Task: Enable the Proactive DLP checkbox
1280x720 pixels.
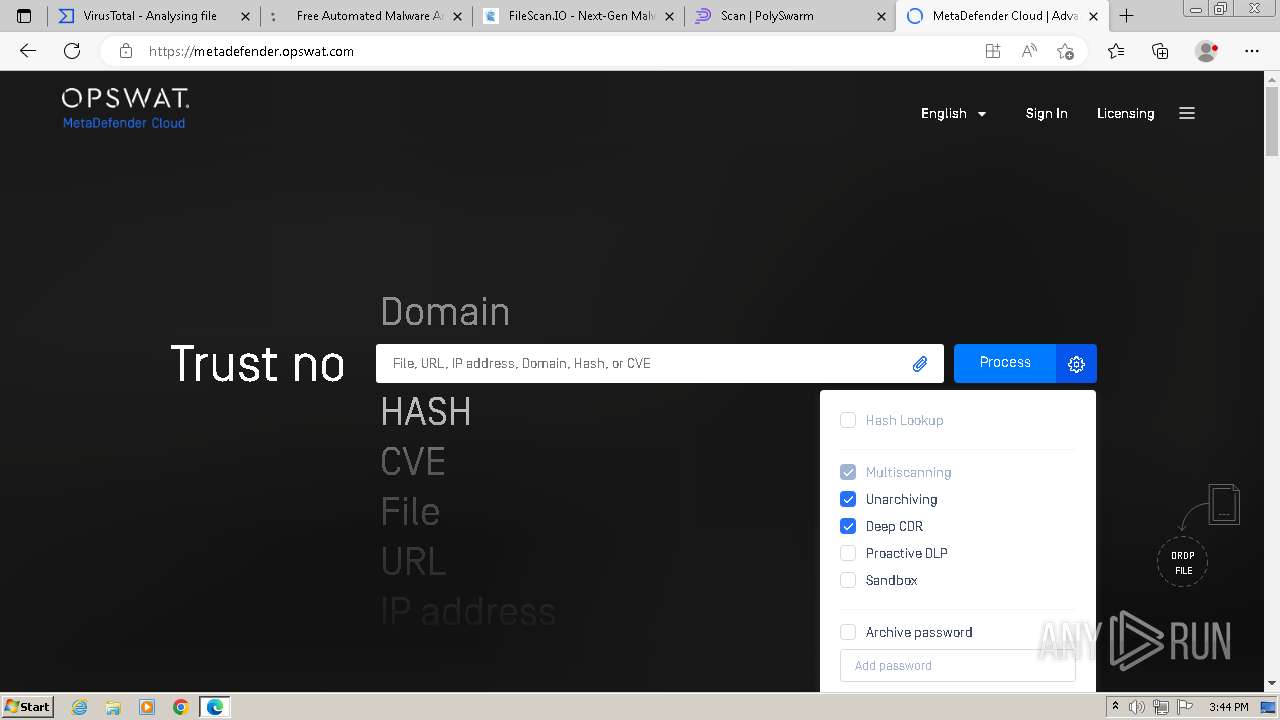Action: pos(848,553)
